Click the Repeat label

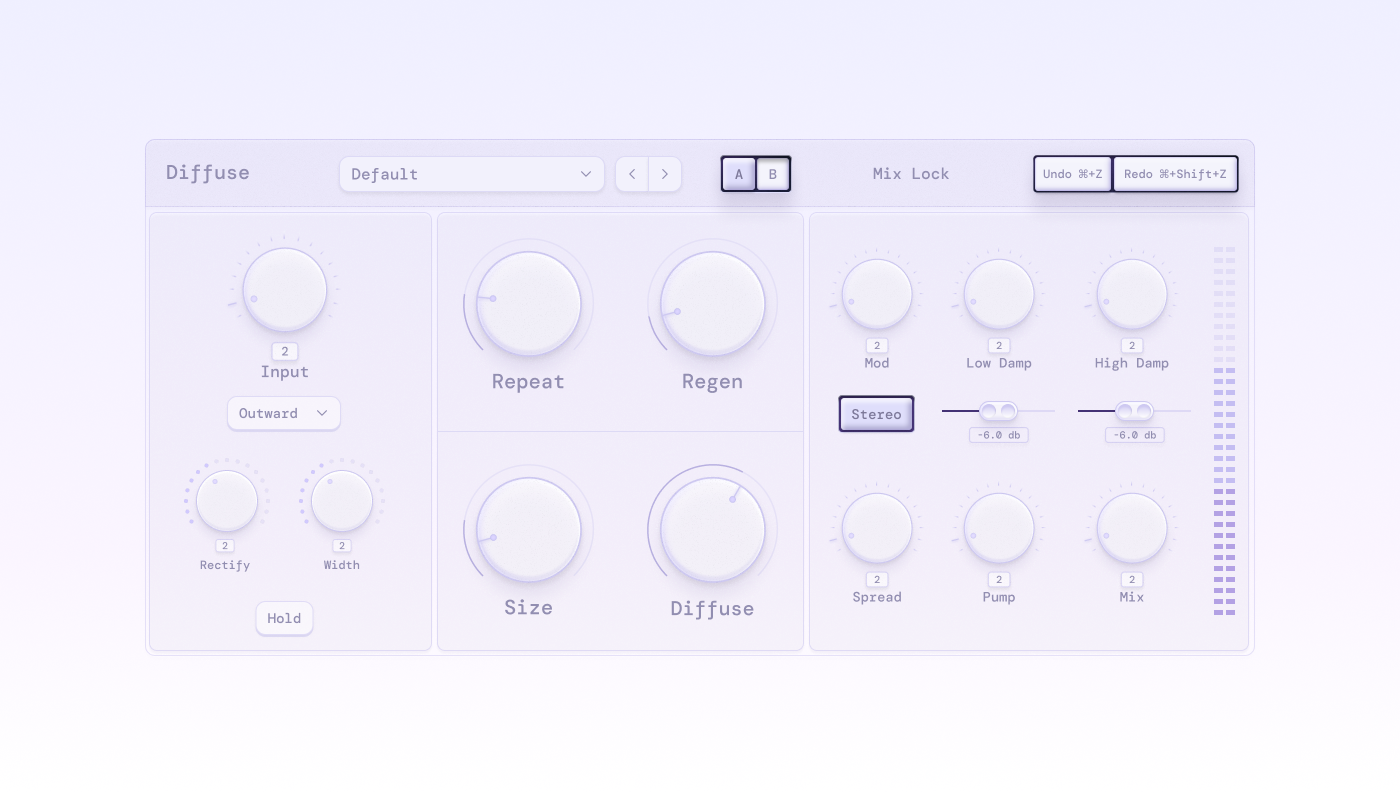[x=529, y=382]
